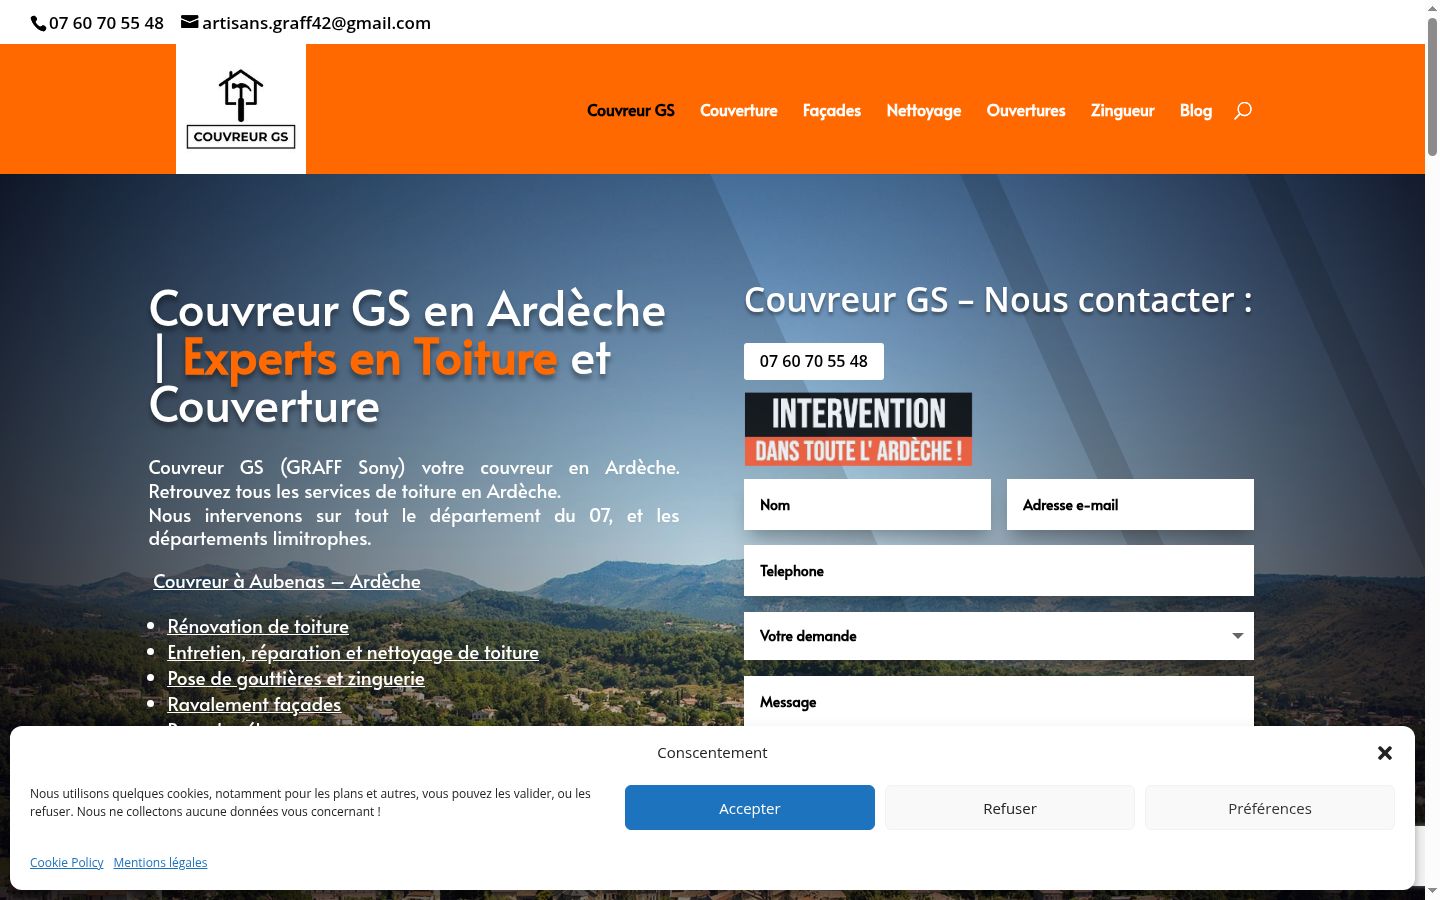1440x900 pixels.
Task: Focus the Message text area
Action: (999, 702)
